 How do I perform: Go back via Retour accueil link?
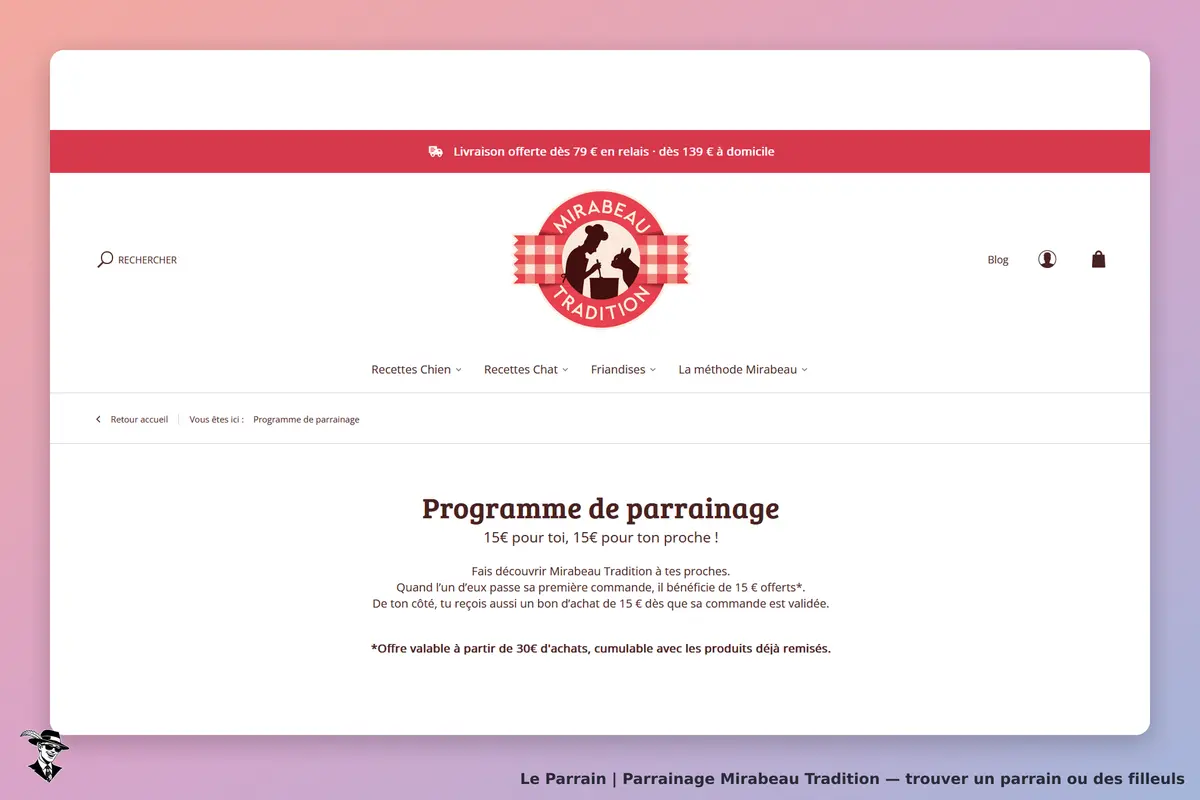click(x=139, y=420)
